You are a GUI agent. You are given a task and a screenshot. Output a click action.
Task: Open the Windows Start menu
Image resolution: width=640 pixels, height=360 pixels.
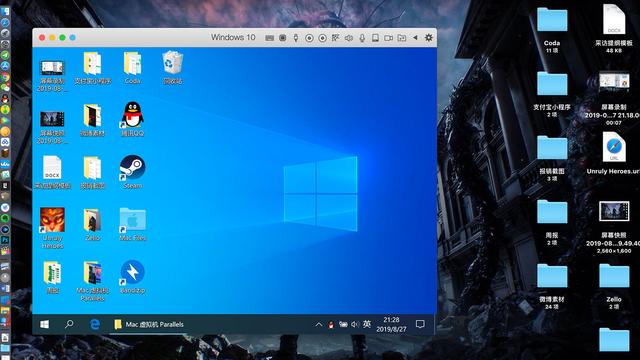(x=44, y=324)
